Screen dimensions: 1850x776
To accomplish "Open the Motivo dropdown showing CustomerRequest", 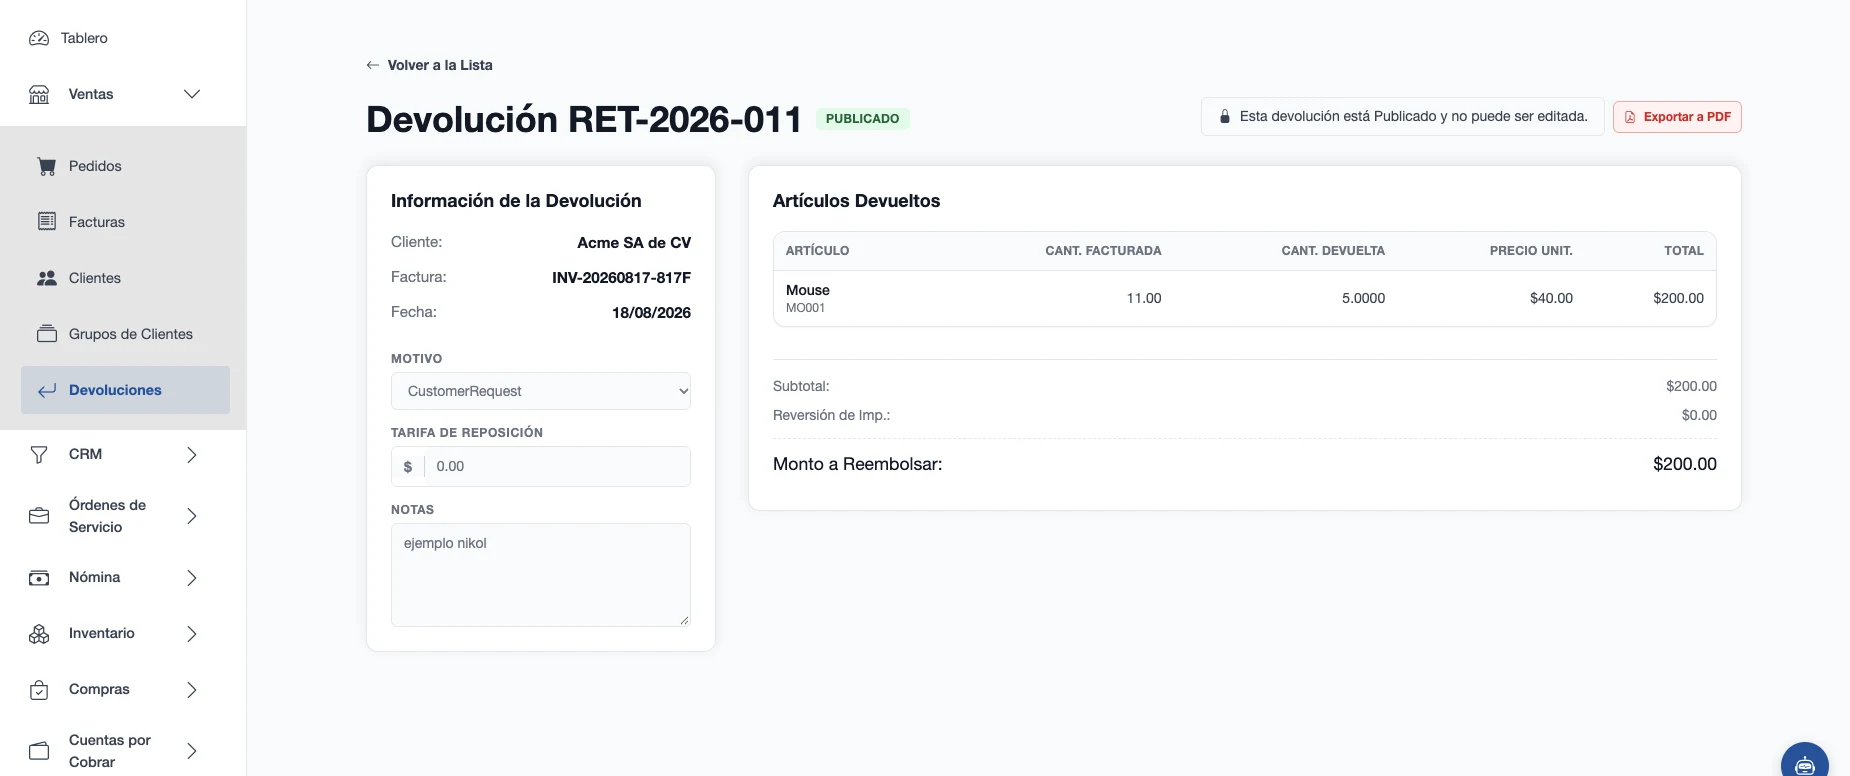I will pyautogui.click(x=541, y=391).
